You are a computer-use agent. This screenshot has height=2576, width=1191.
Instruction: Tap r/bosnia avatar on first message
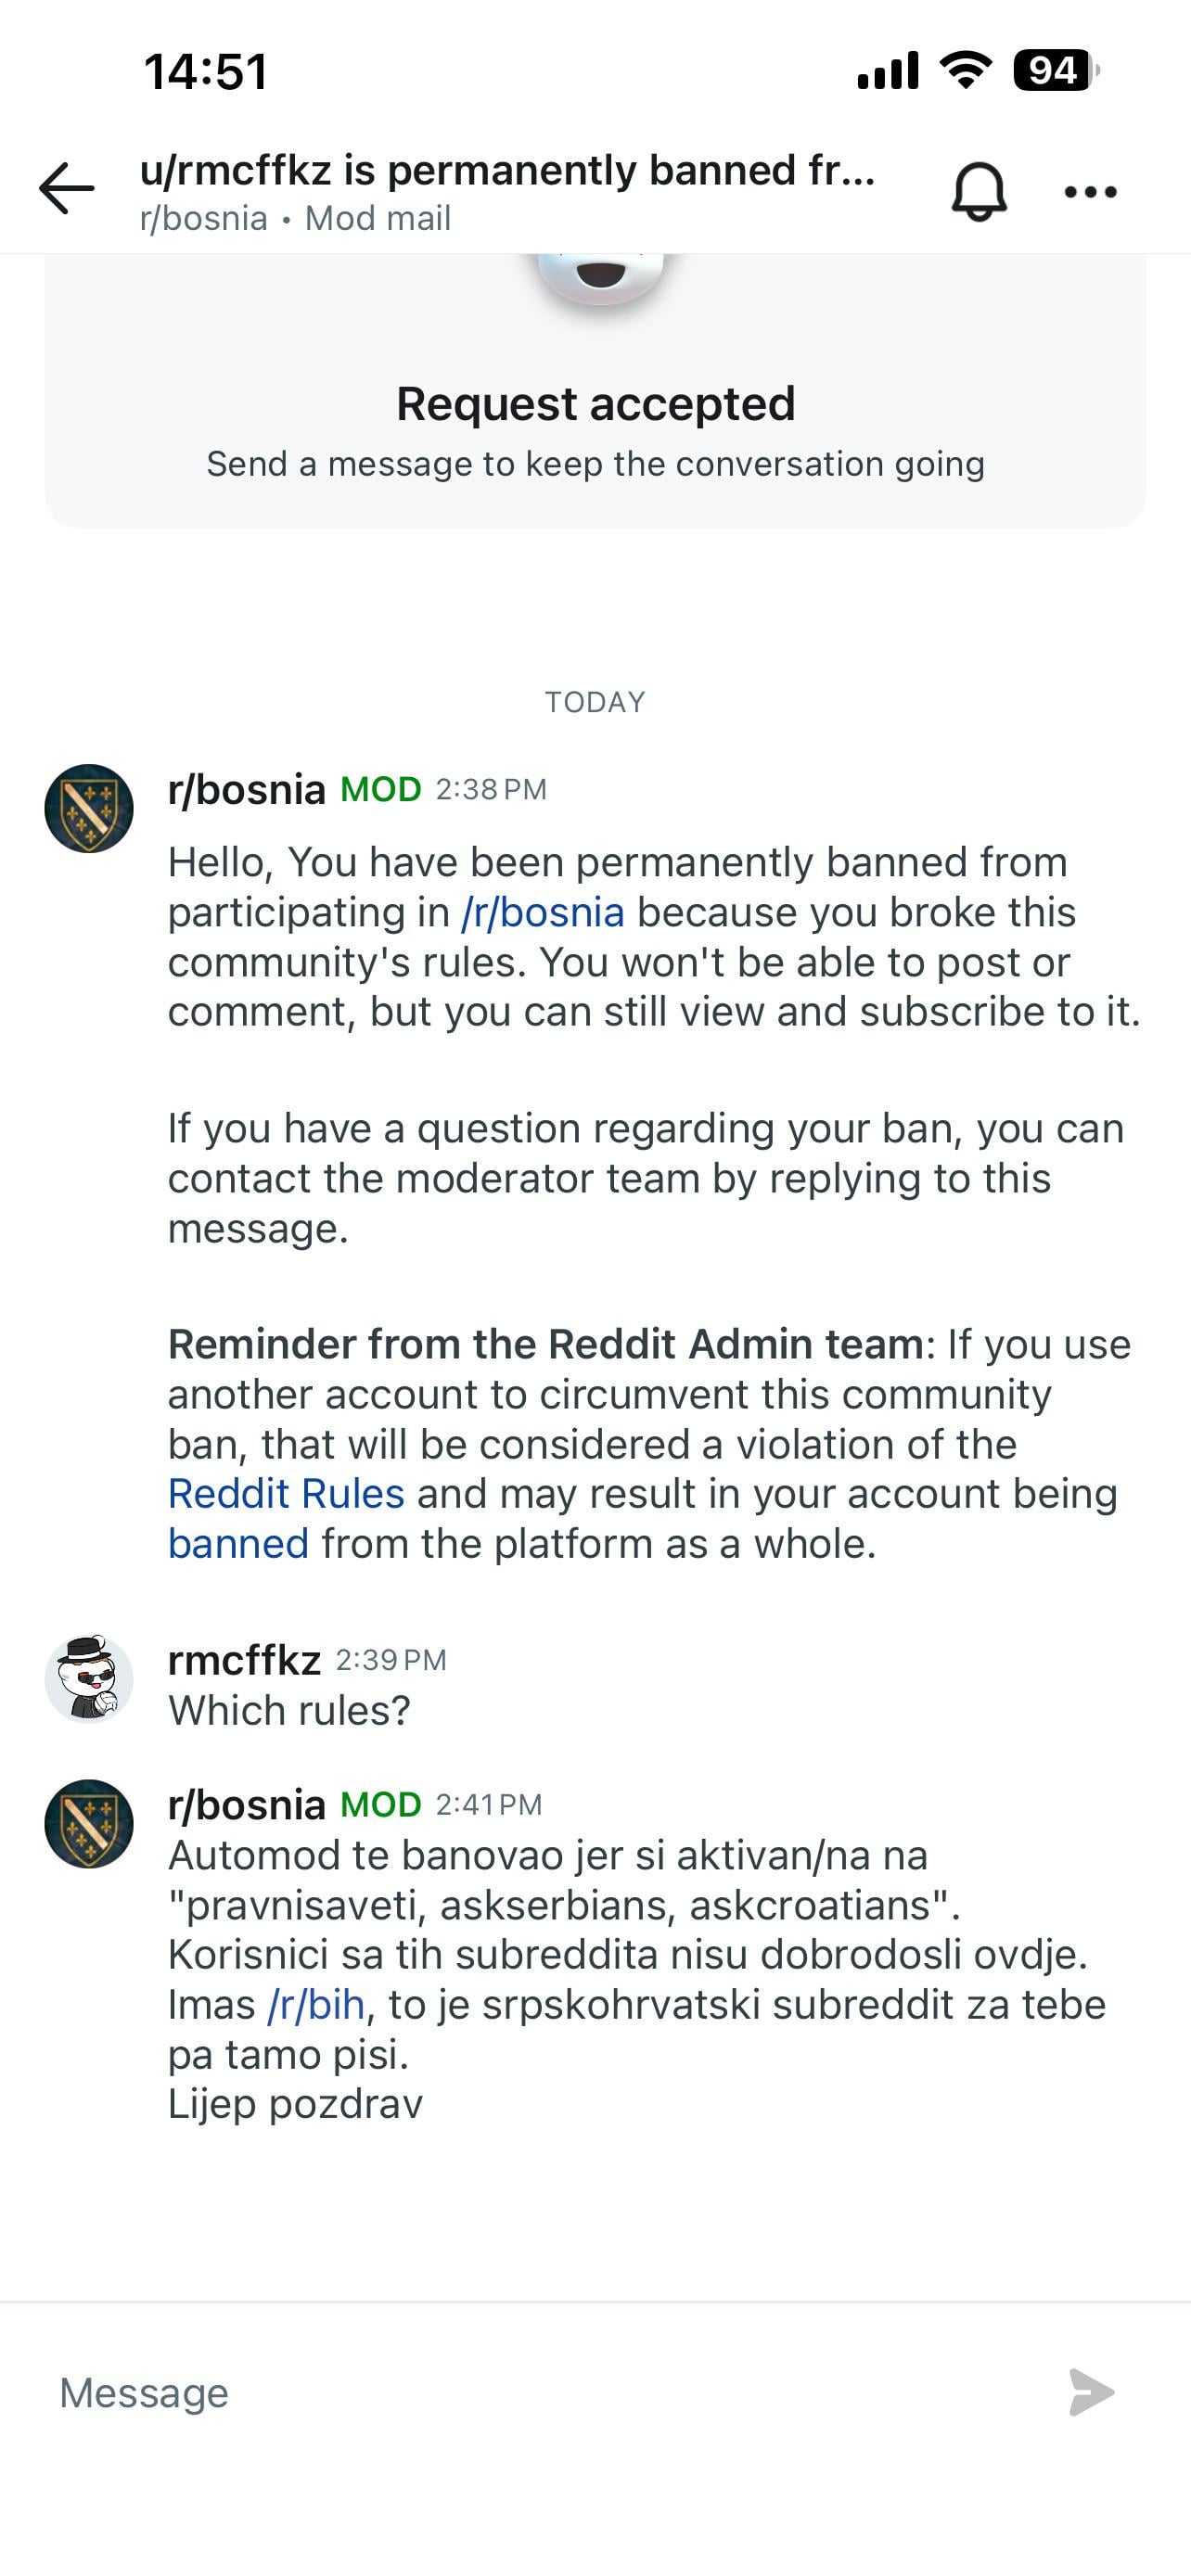89,808
